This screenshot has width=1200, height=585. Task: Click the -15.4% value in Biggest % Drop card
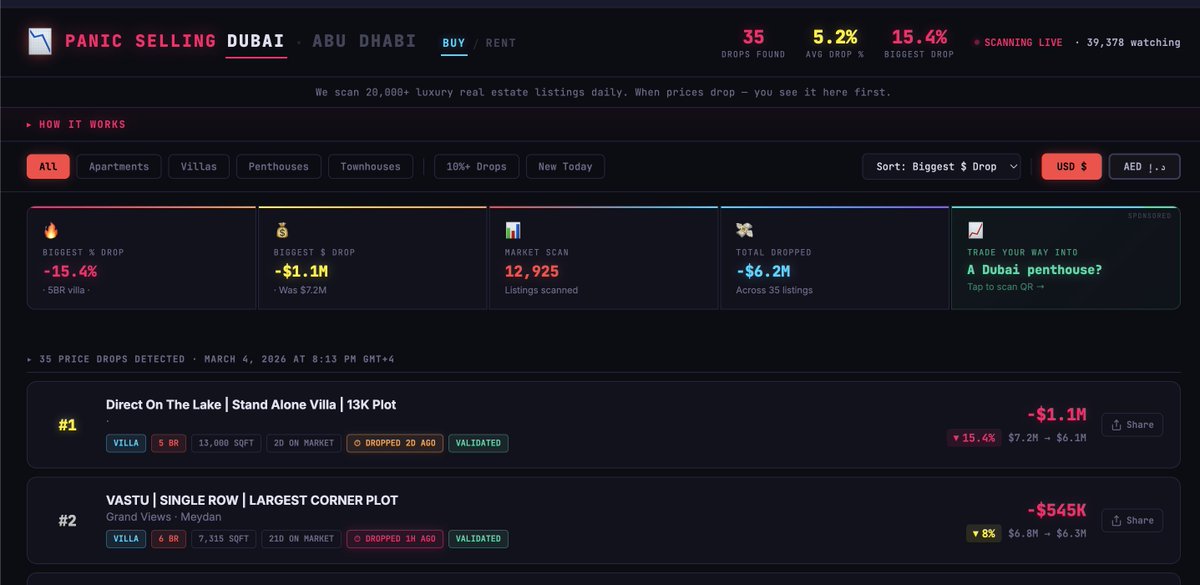(x=69, y=270)
